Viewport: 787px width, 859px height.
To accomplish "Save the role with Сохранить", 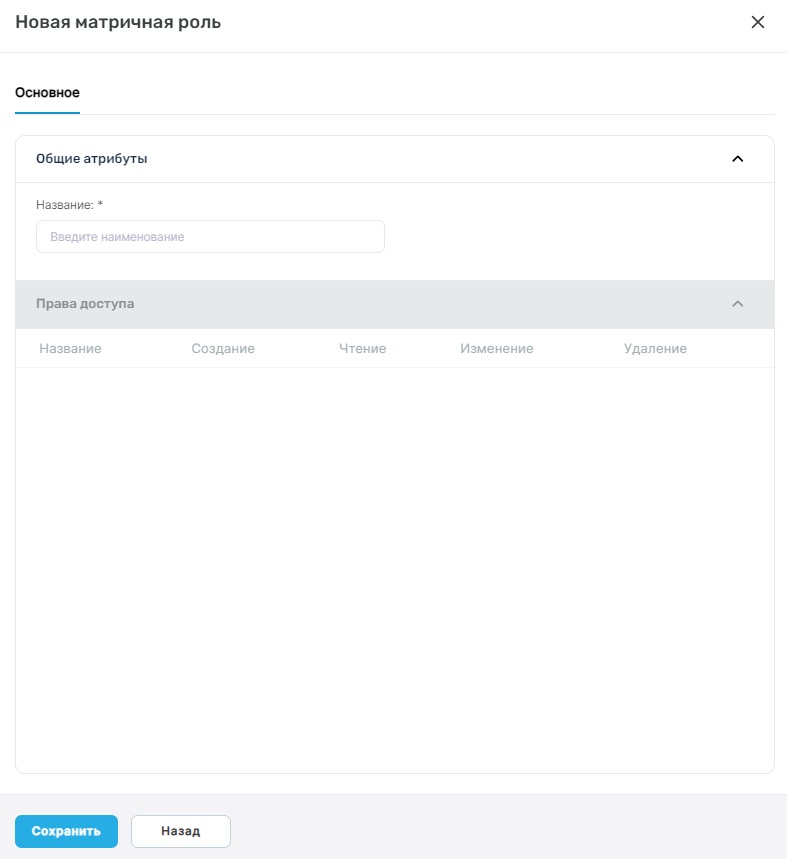I will click(66, 831).
